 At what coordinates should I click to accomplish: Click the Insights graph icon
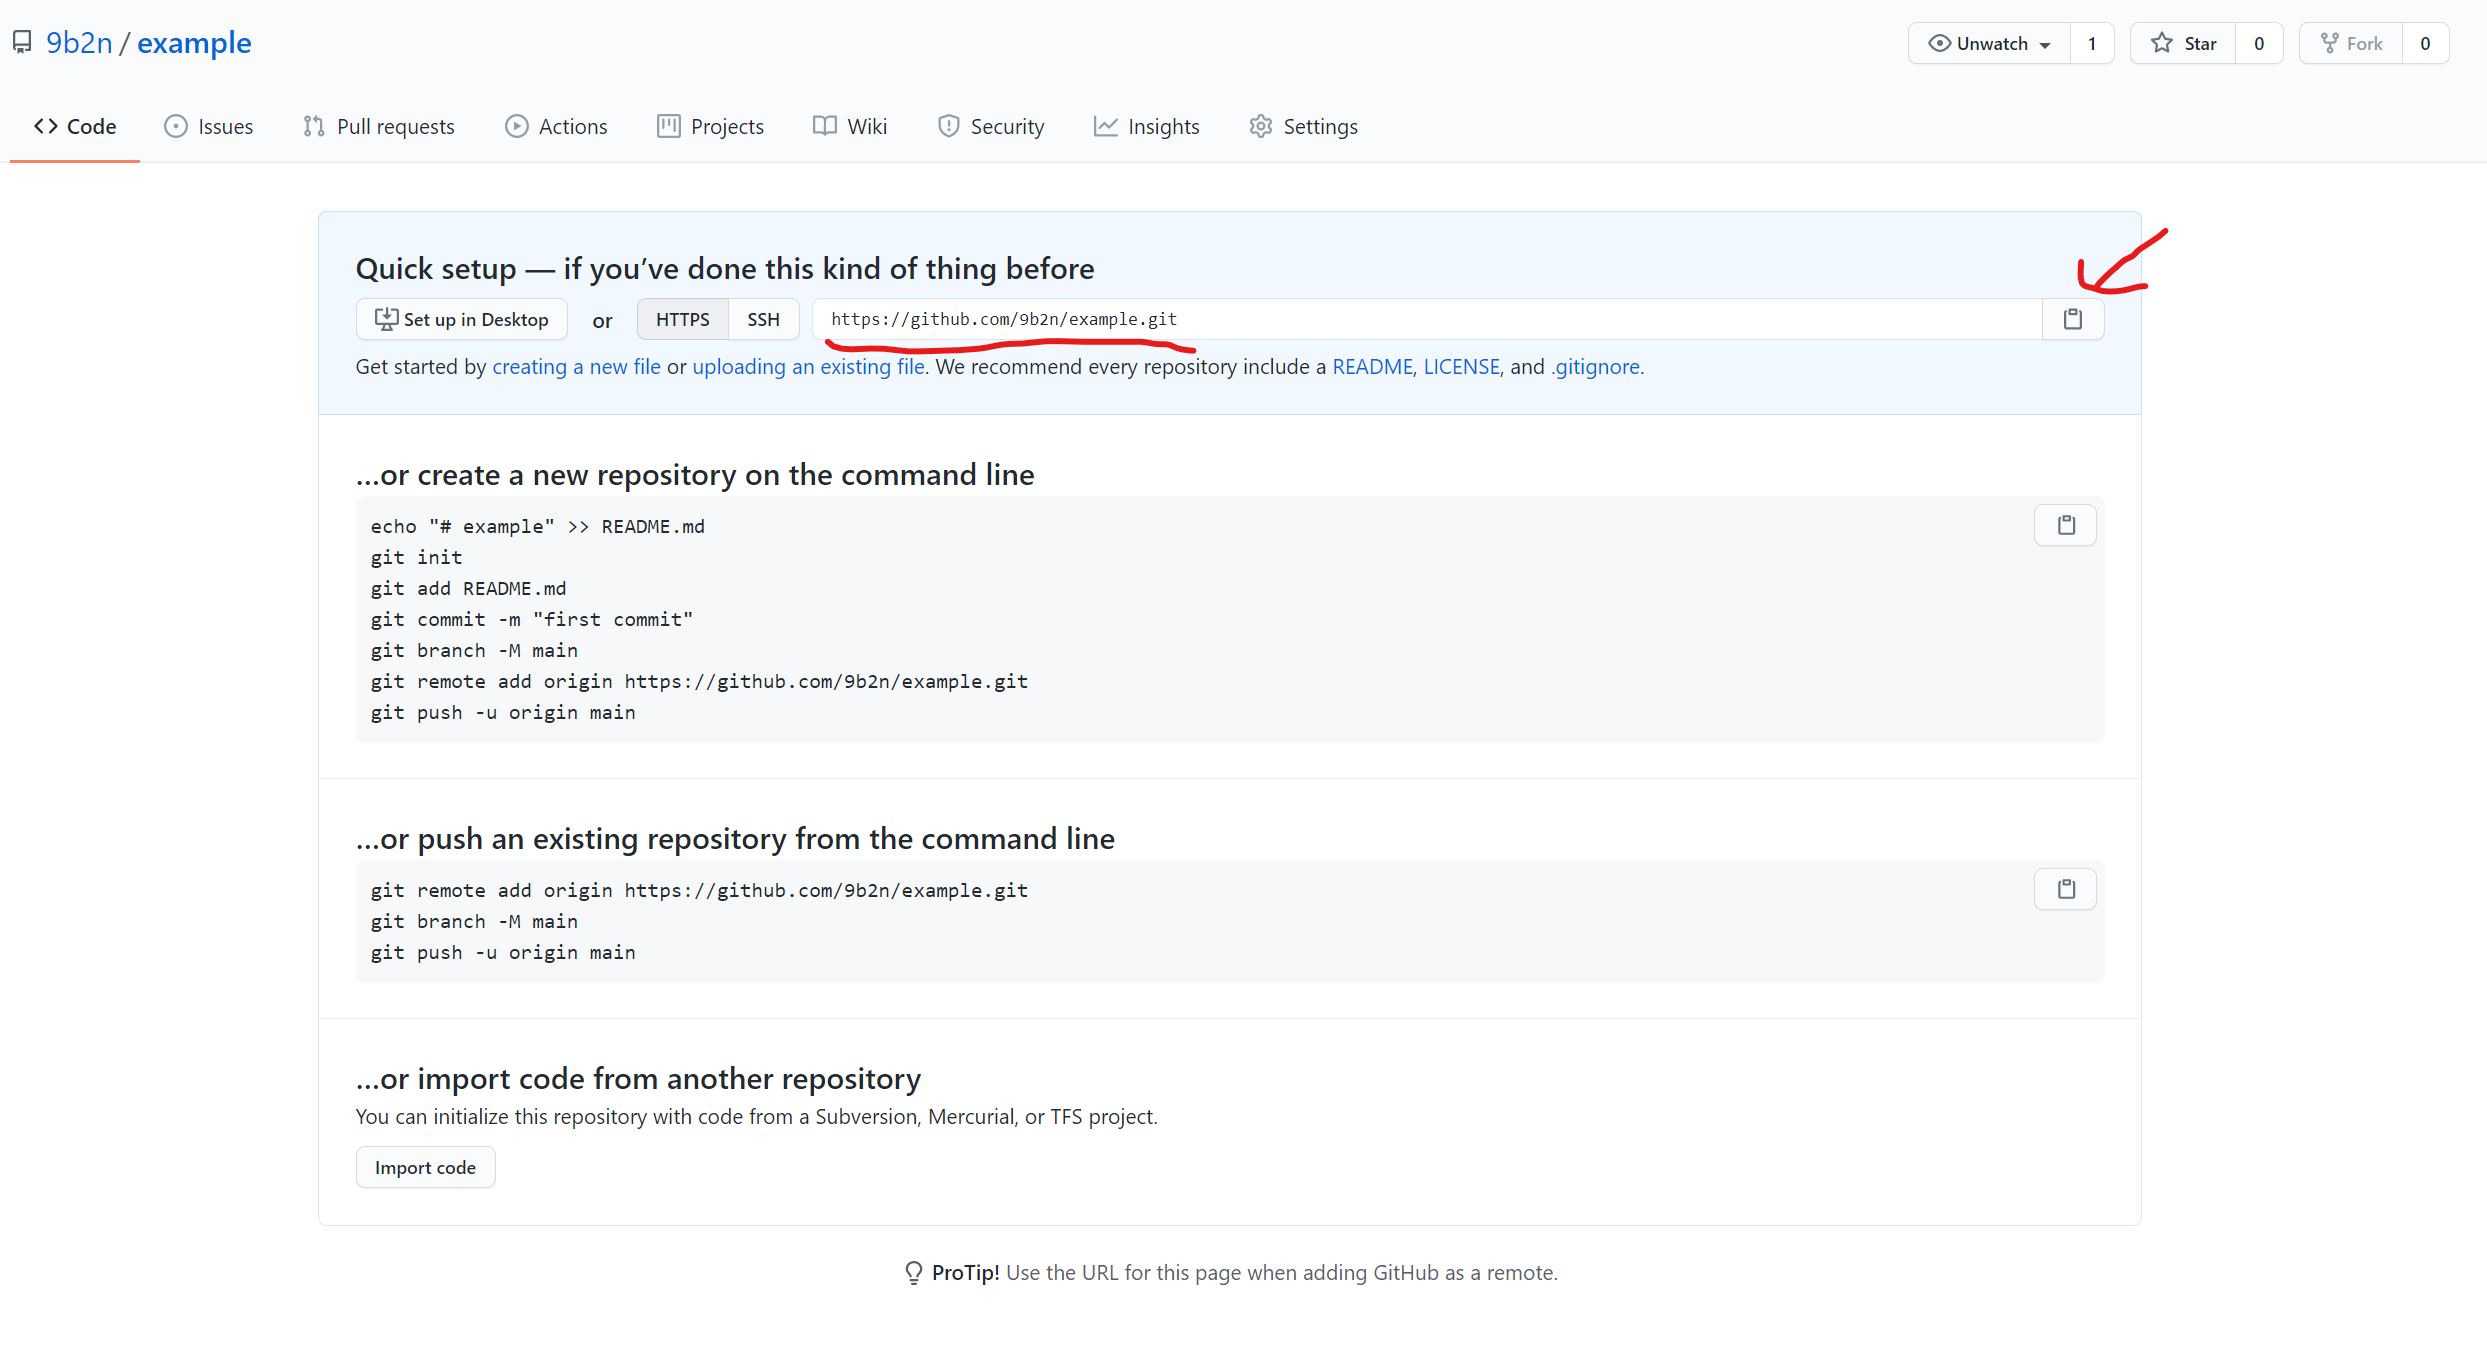[1105, 126]
